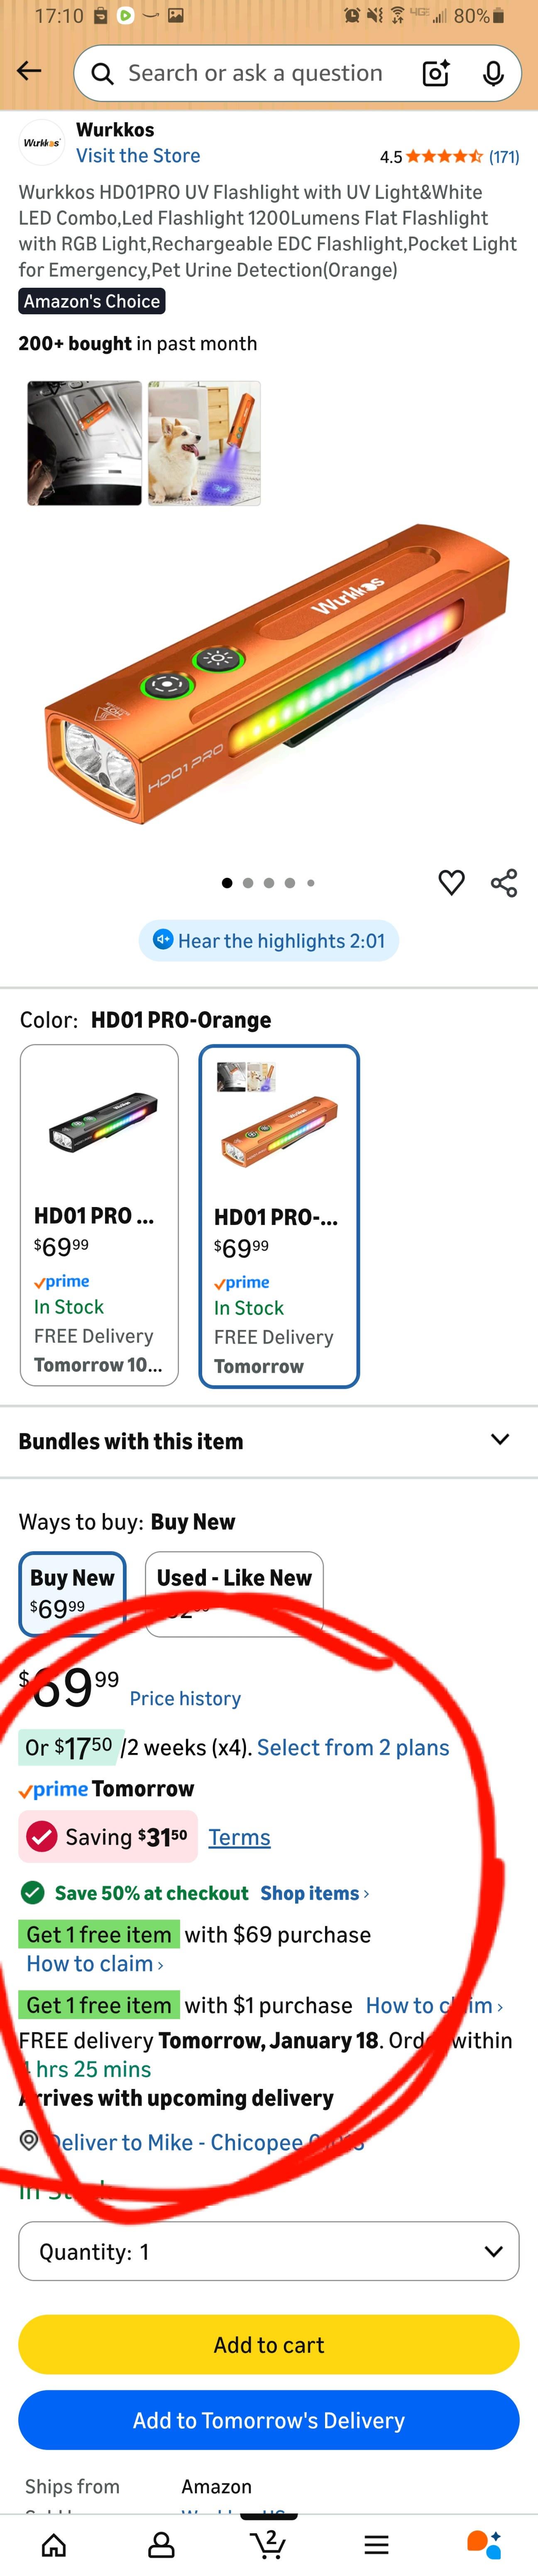The height and width of the screenshot is (2576, 538).
Task: Open Select from 2 plans link
Action: [x=353, y=1747]
